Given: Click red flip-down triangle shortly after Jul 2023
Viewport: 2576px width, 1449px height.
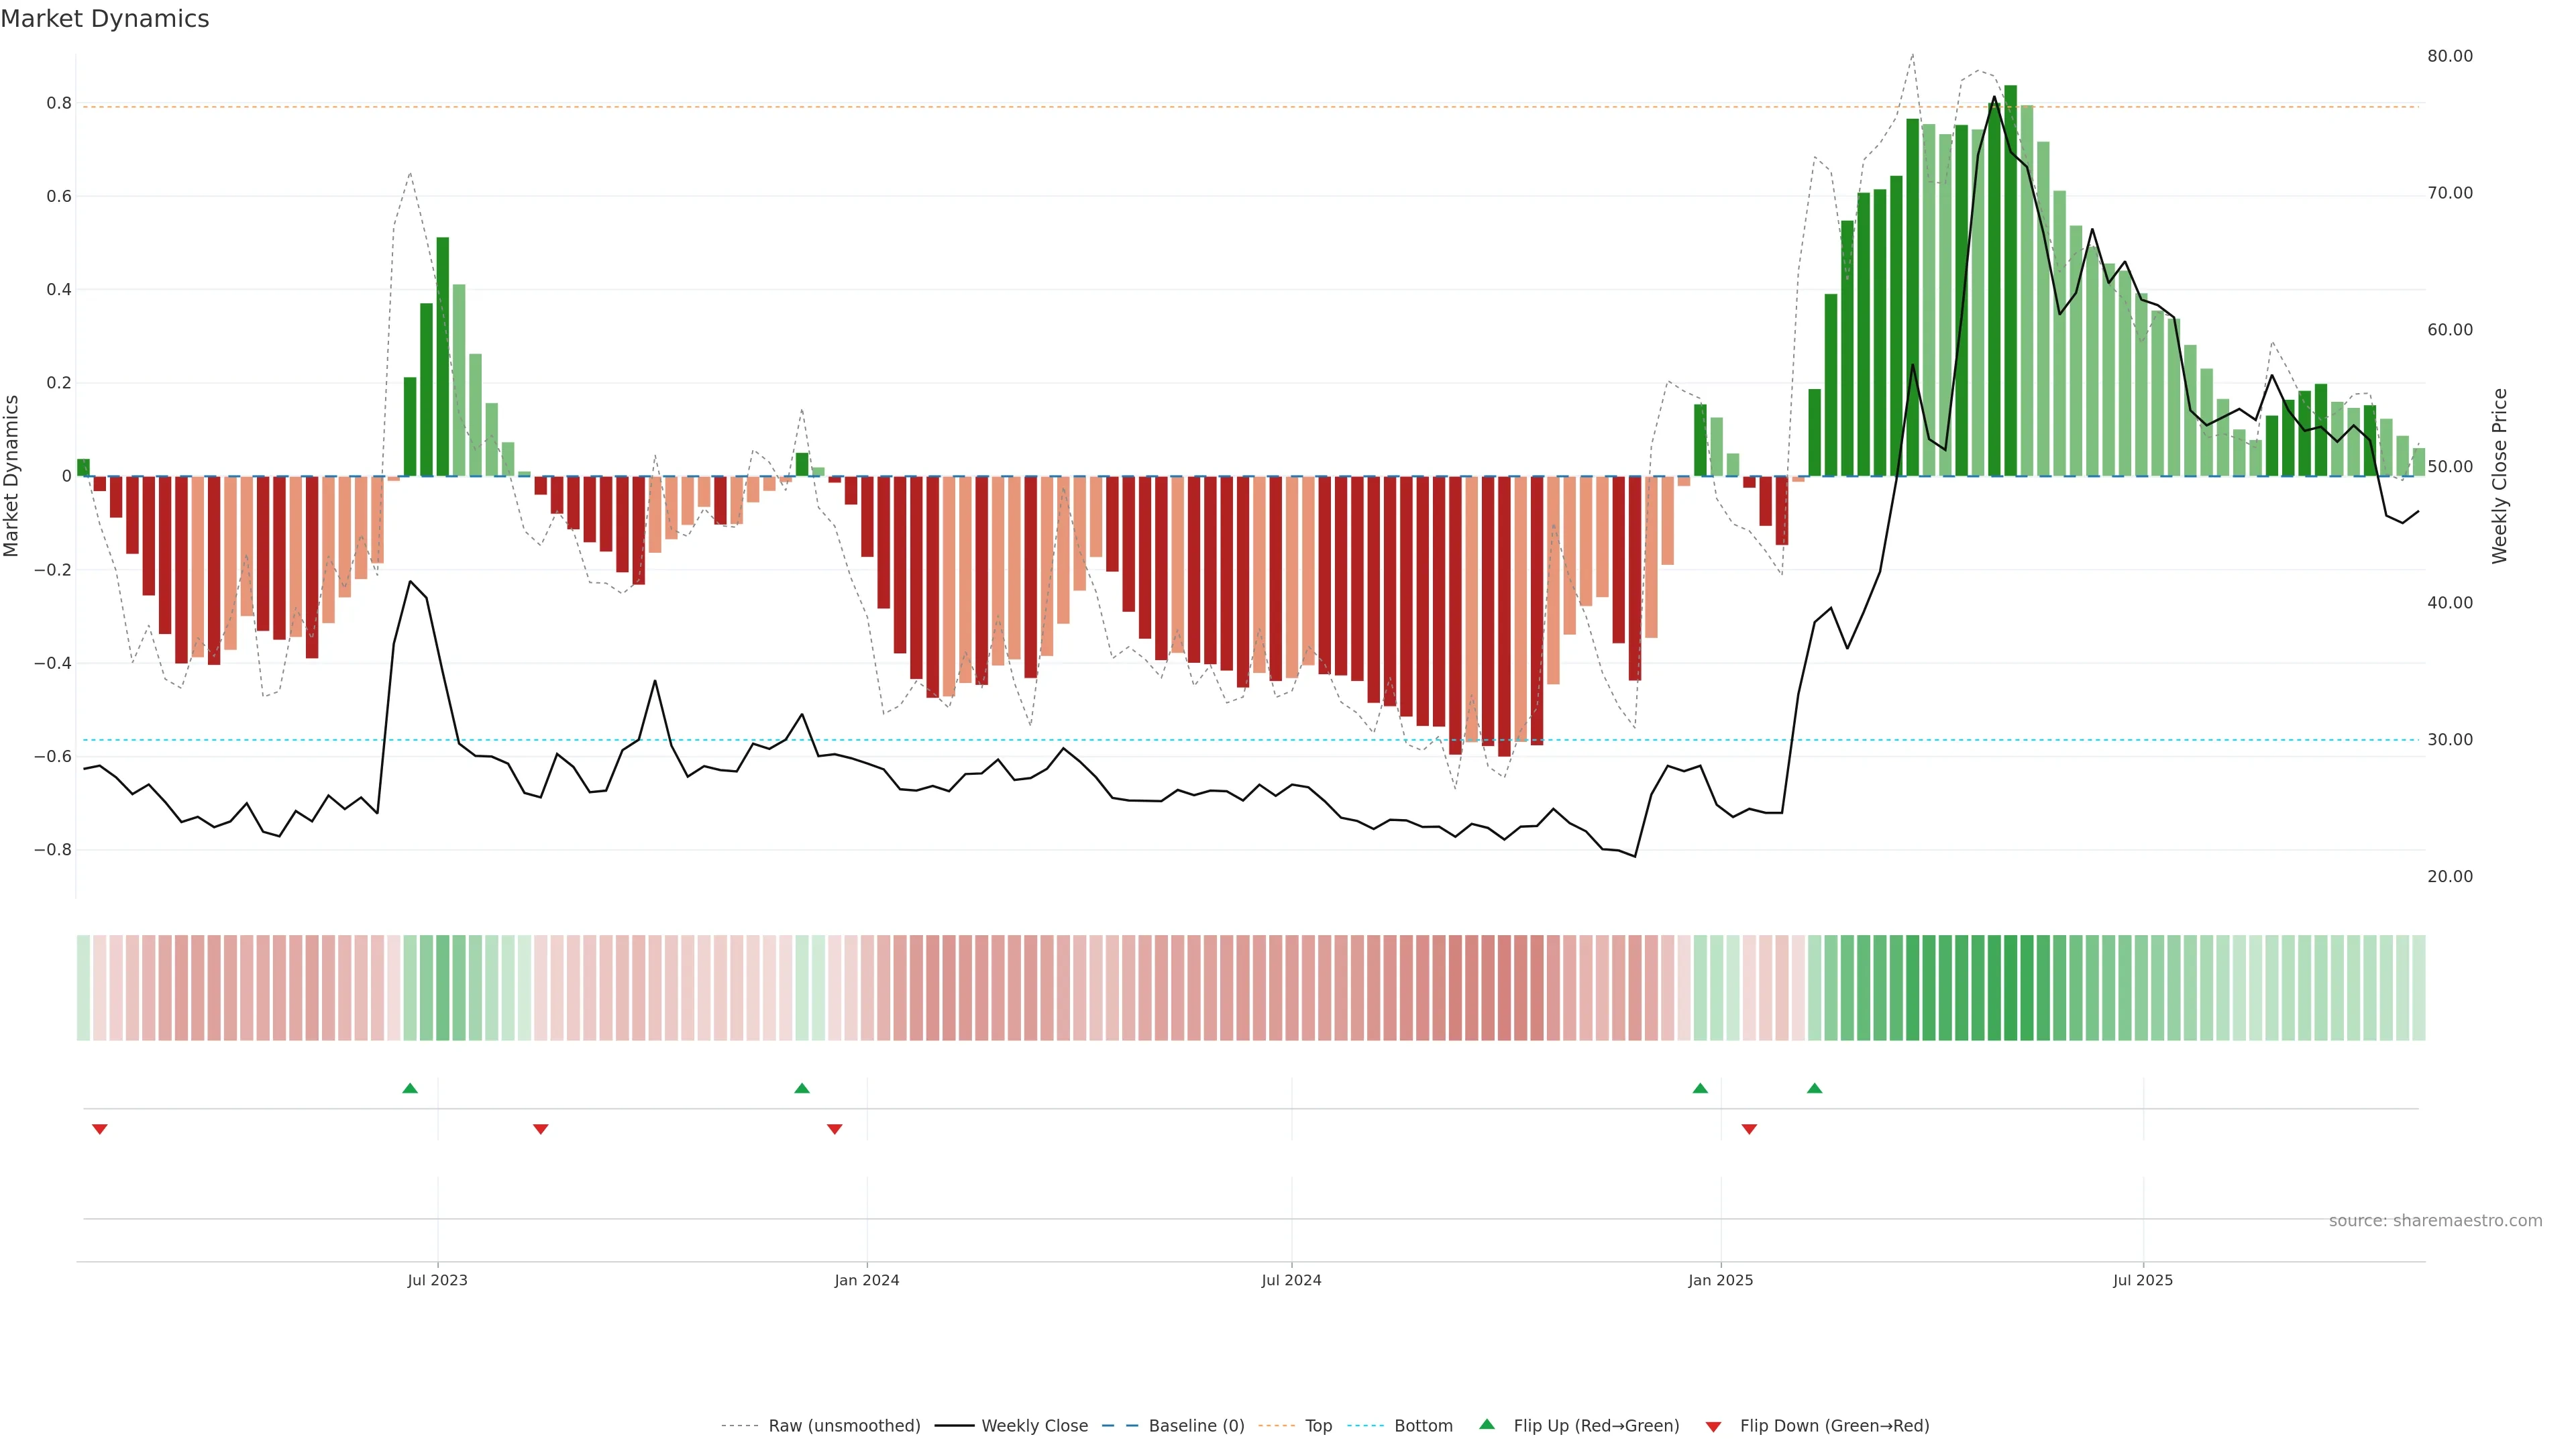Looking at the screenshot, I should [x=541, y=1129].
